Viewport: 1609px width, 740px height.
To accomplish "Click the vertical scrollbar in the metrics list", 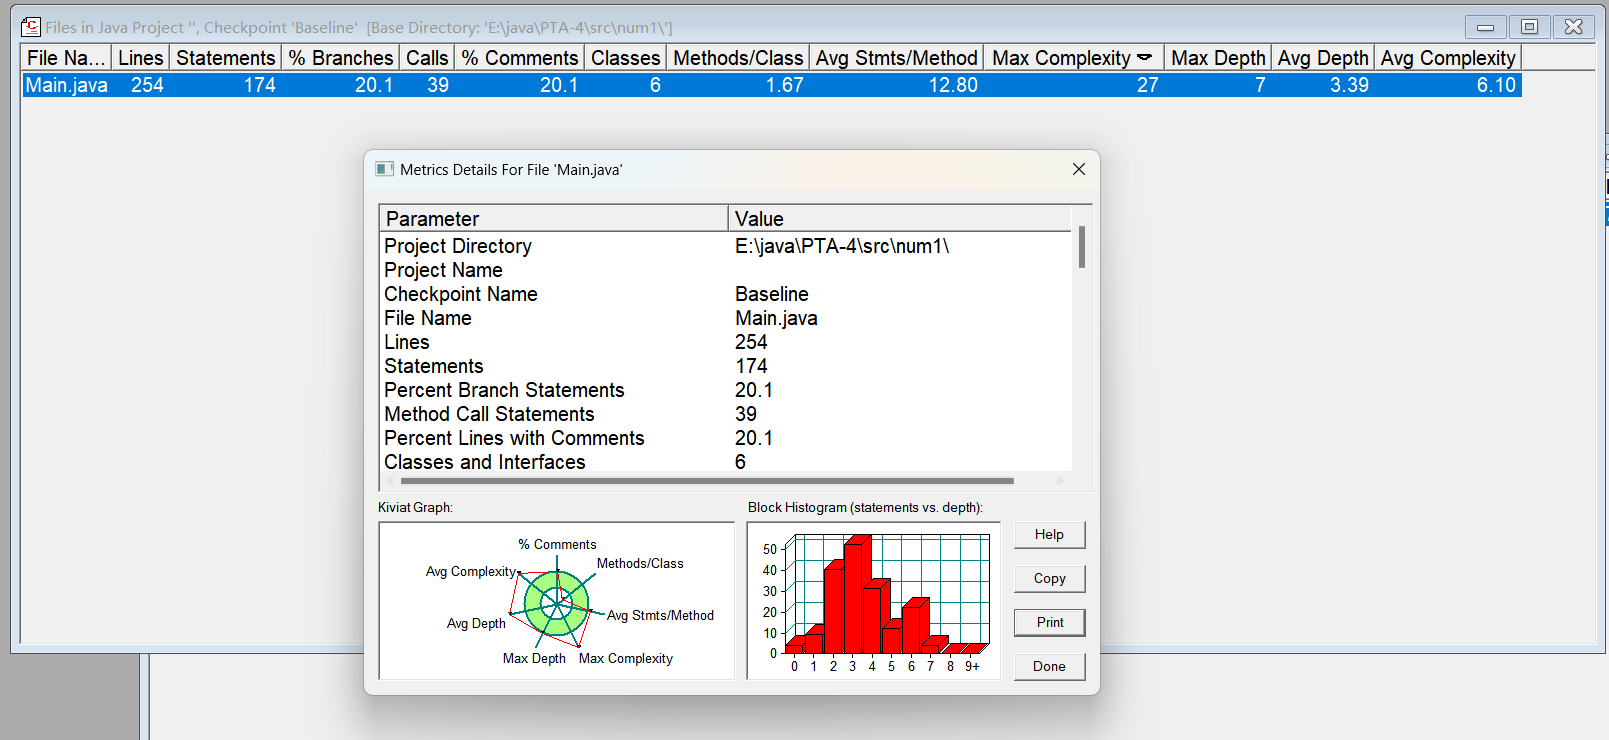I will click(1082, 247).
